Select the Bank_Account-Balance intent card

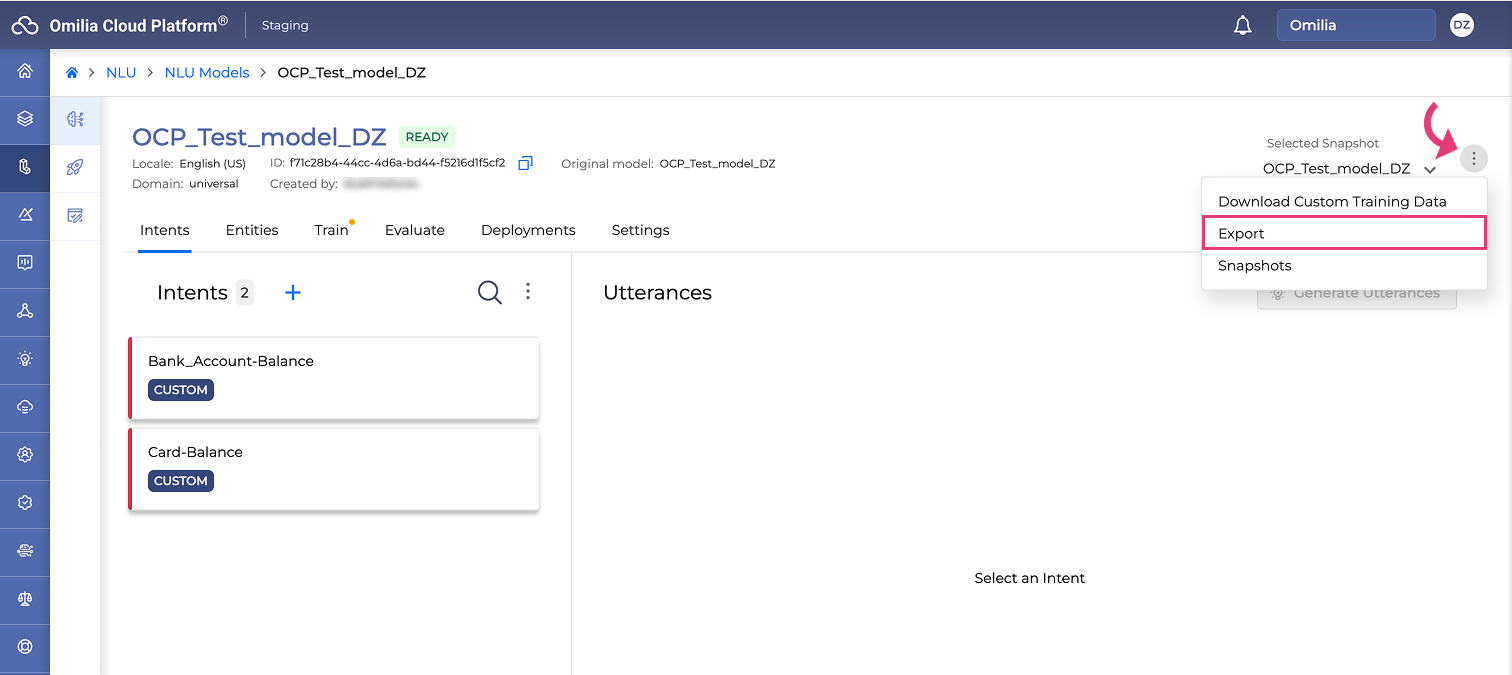click(x=334, y=377)
